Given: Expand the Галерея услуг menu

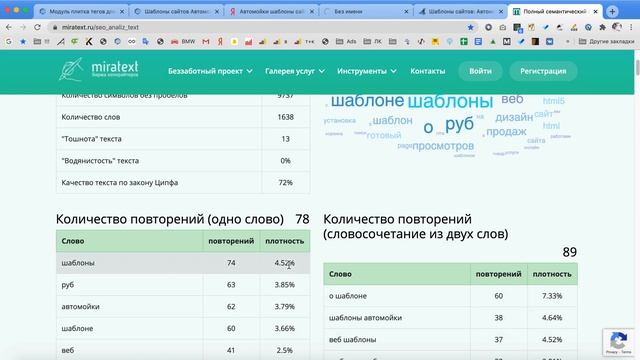Looking at the screenshot, I should pos(295,71).
